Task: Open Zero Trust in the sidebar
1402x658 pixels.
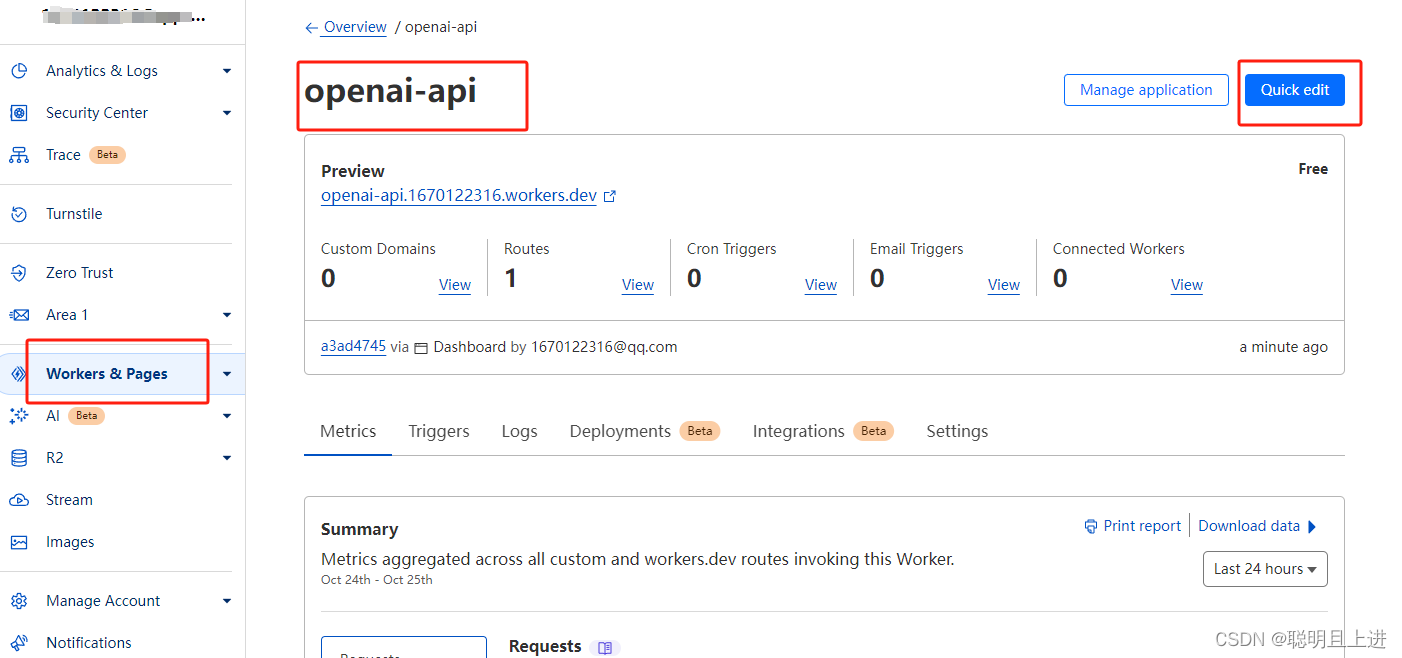Action: coord(80,273)
